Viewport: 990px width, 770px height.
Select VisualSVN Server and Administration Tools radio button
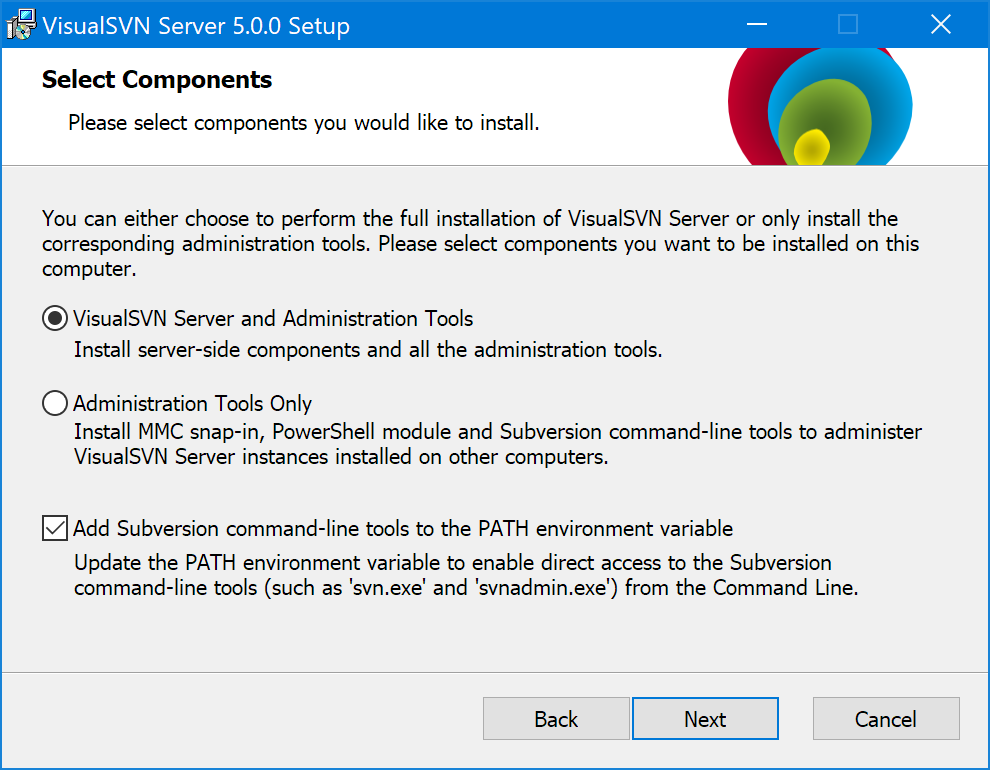(55, 319)
